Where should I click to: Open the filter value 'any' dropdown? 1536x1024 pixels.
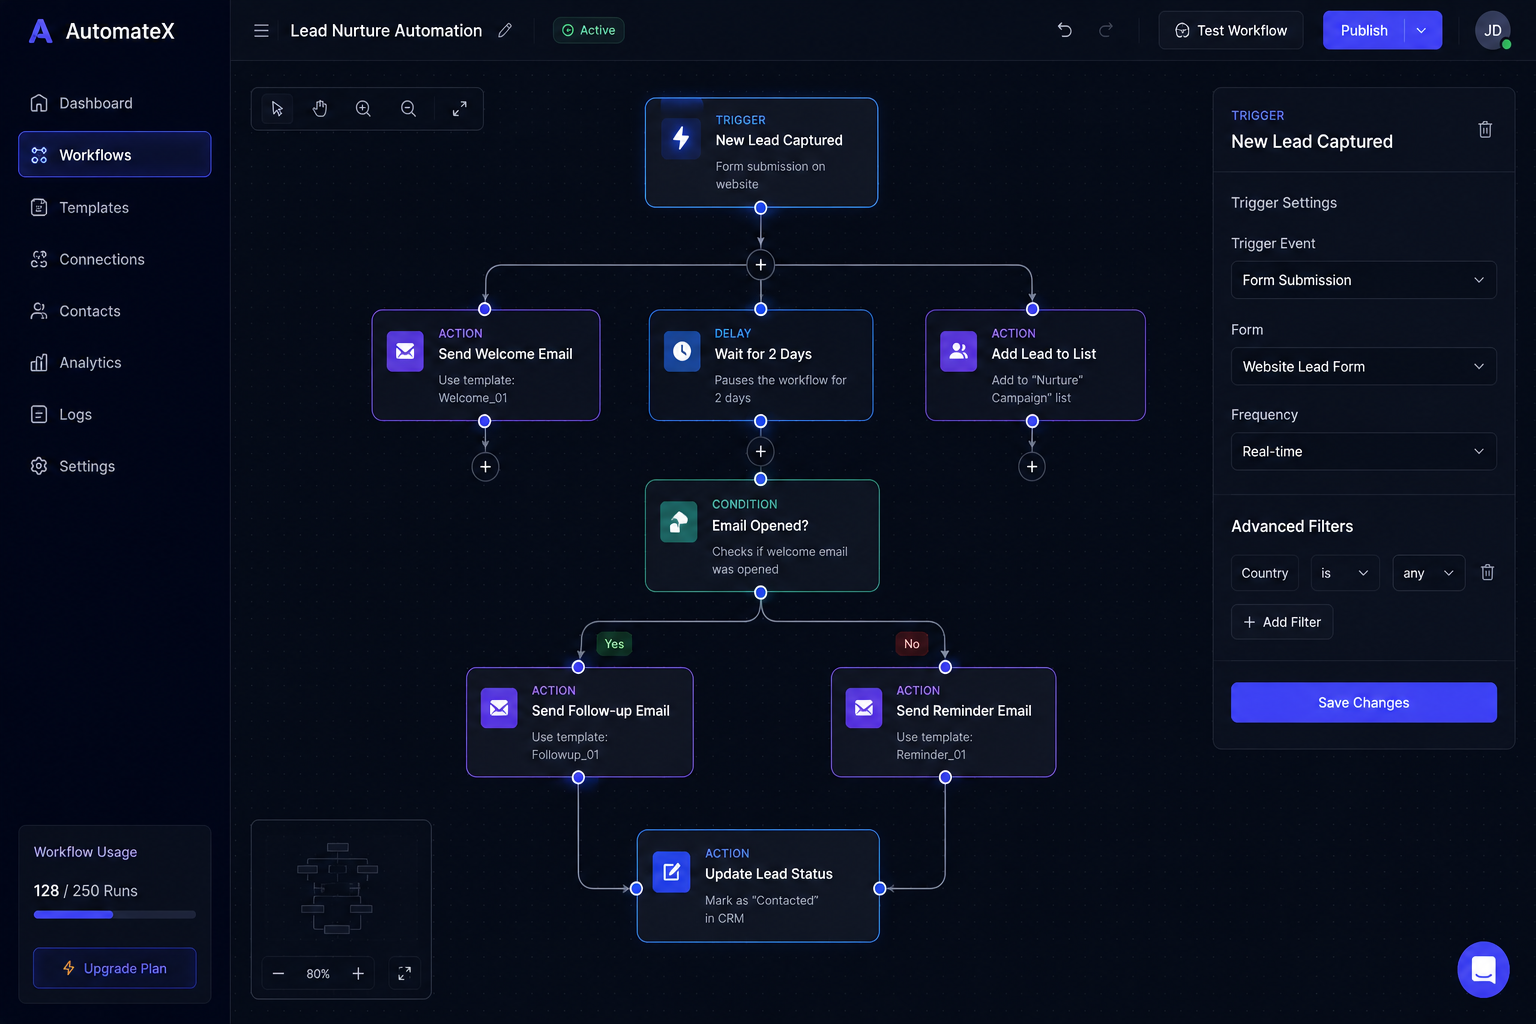coord(1429,573)
